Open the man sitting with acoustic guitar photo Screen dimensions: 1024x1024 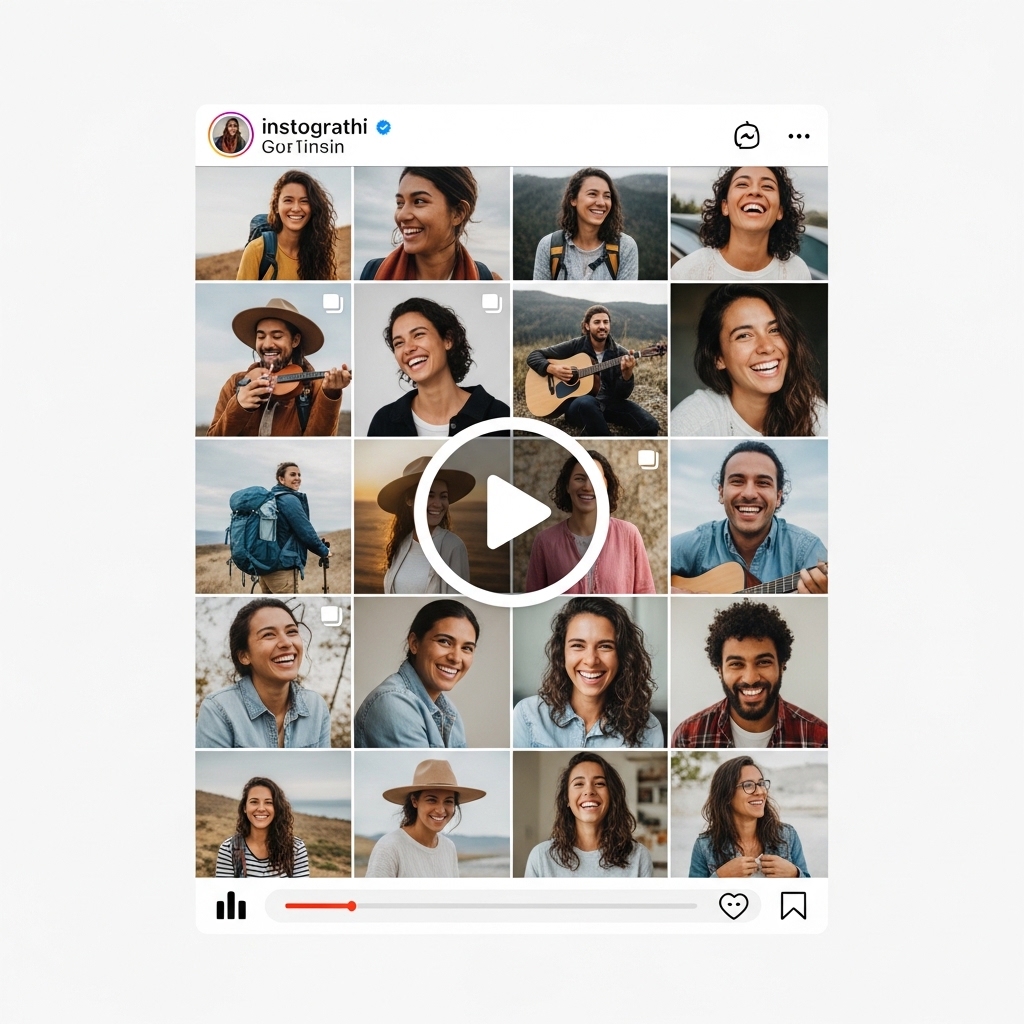(x=590, y=360)
